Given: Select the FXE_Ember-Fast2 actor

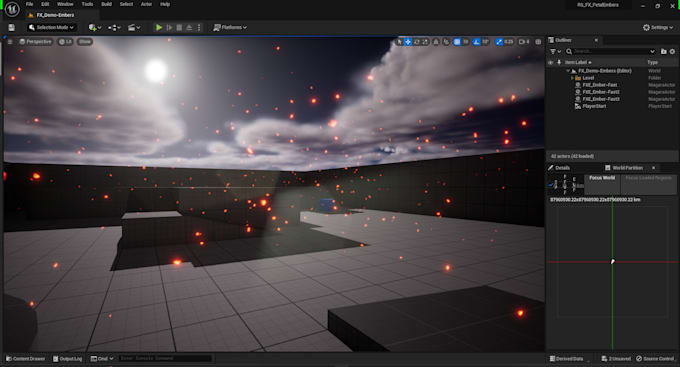Looking at the screenshot, I should pyautogui.click(x=601, y=92).
